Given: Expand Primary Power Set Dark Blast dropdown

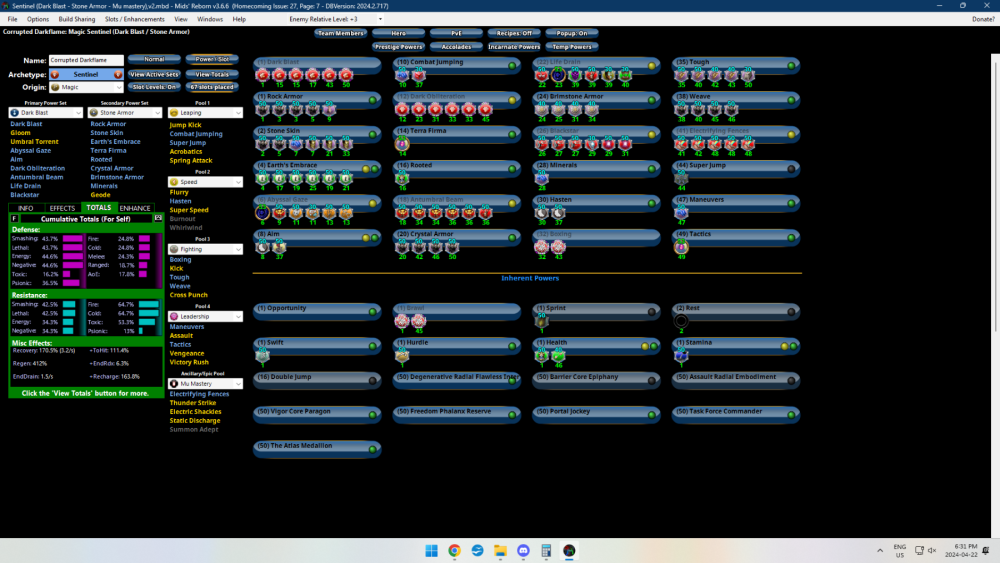Looking at the screenshot, I should tap(45, 113).
